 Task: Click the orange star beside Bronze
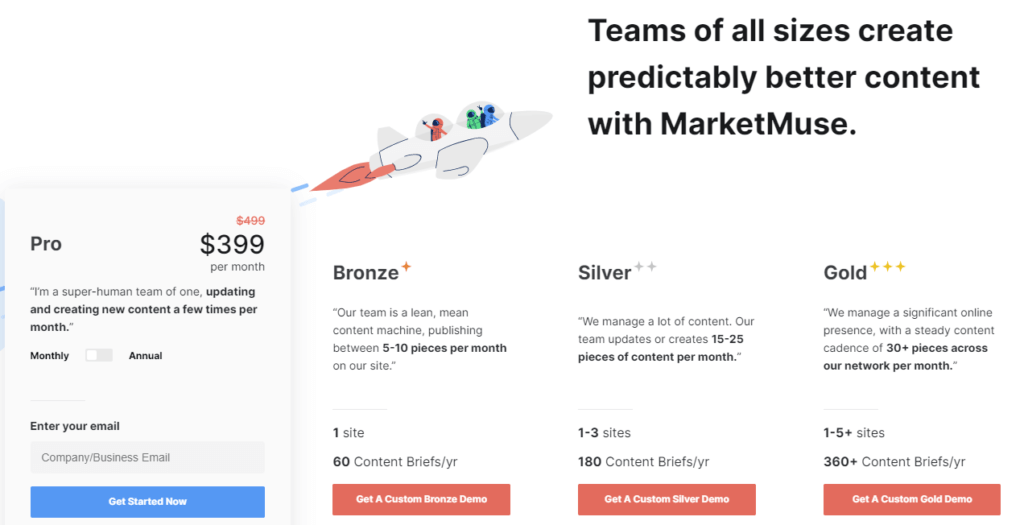(x=406, y=266)
